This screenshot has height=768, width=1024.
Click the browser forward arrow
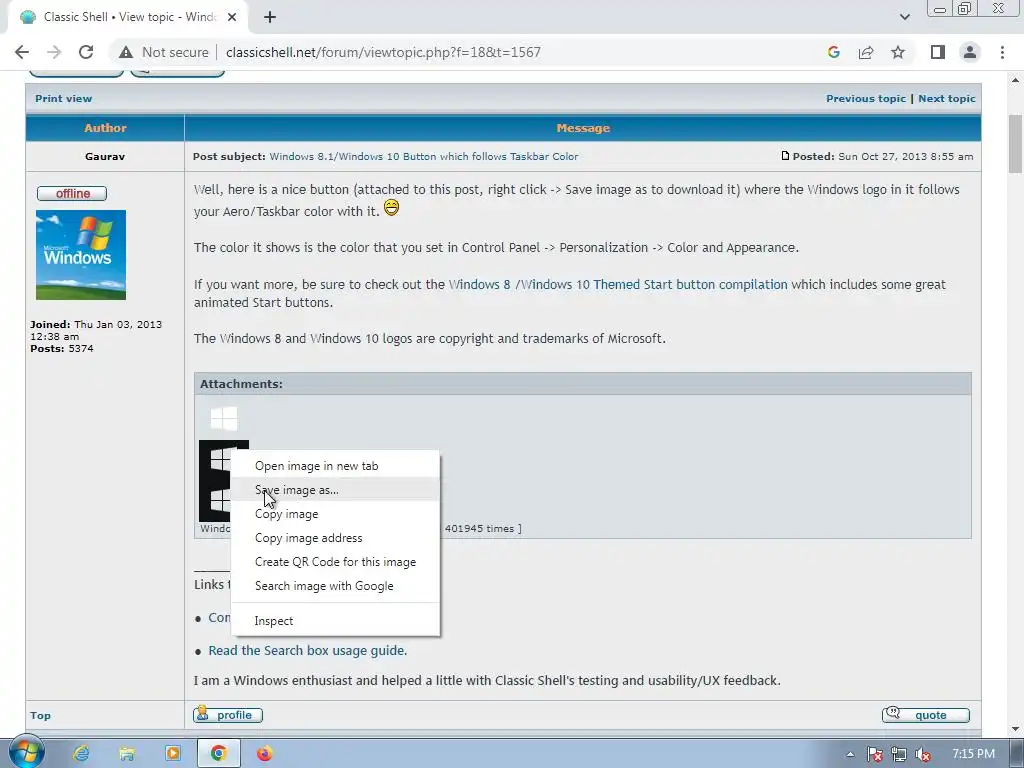[54, 52]
